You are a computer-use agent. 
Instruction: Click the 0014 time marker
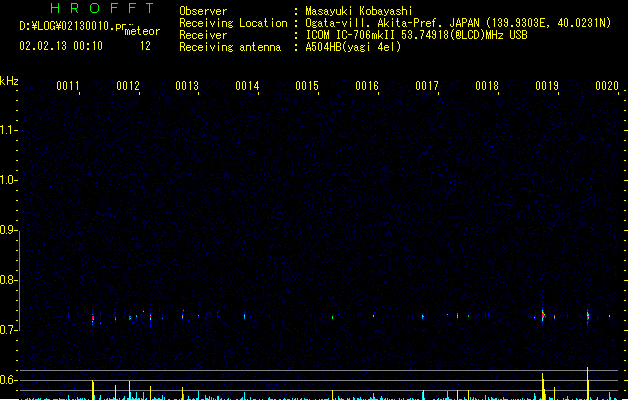coord(247,86)
